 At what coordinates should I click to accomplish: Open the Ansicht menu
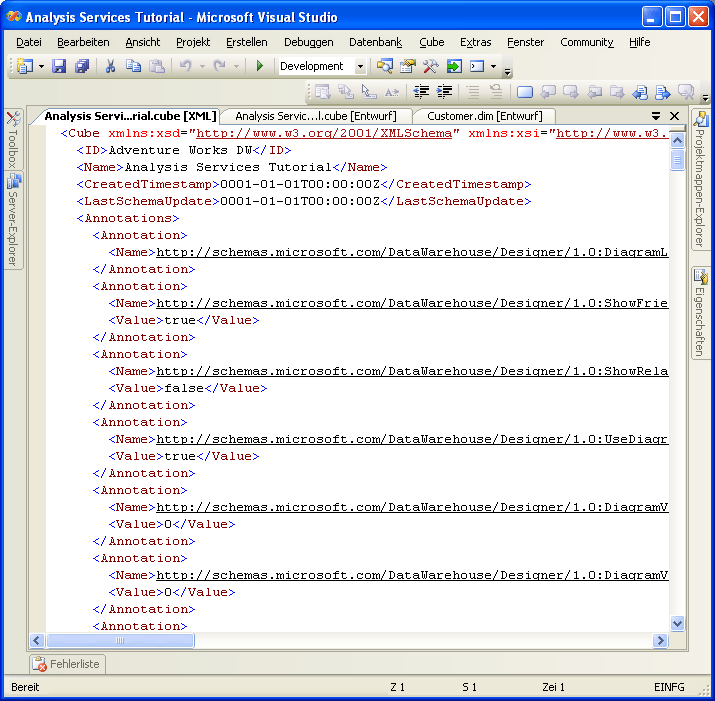click(x=143, y=42)
